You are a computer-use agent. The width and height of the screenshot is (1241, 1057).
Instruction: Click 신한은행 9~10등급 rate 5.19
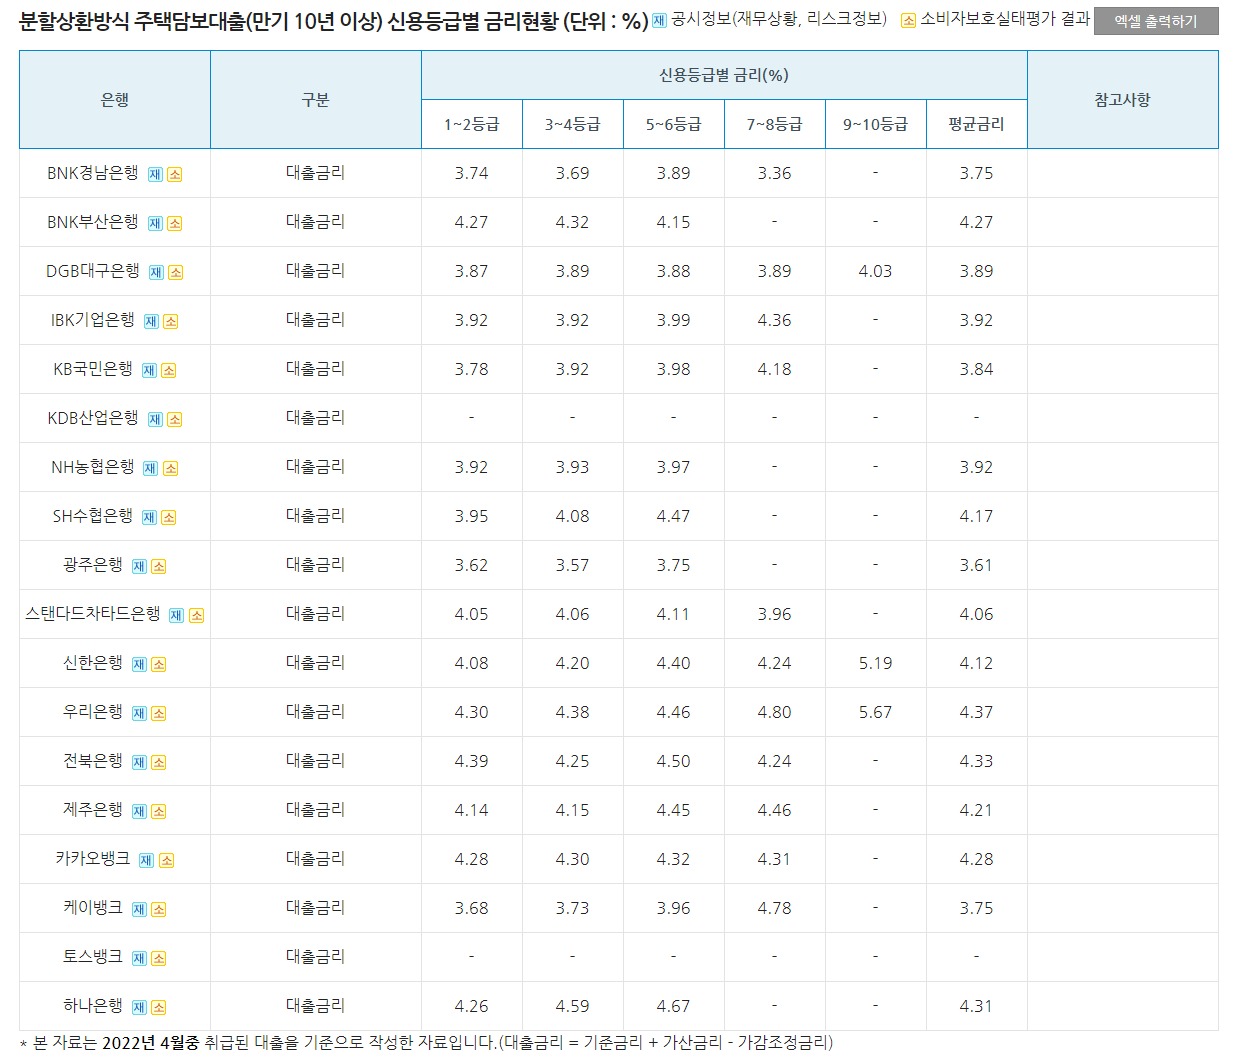tap(876, 663)
